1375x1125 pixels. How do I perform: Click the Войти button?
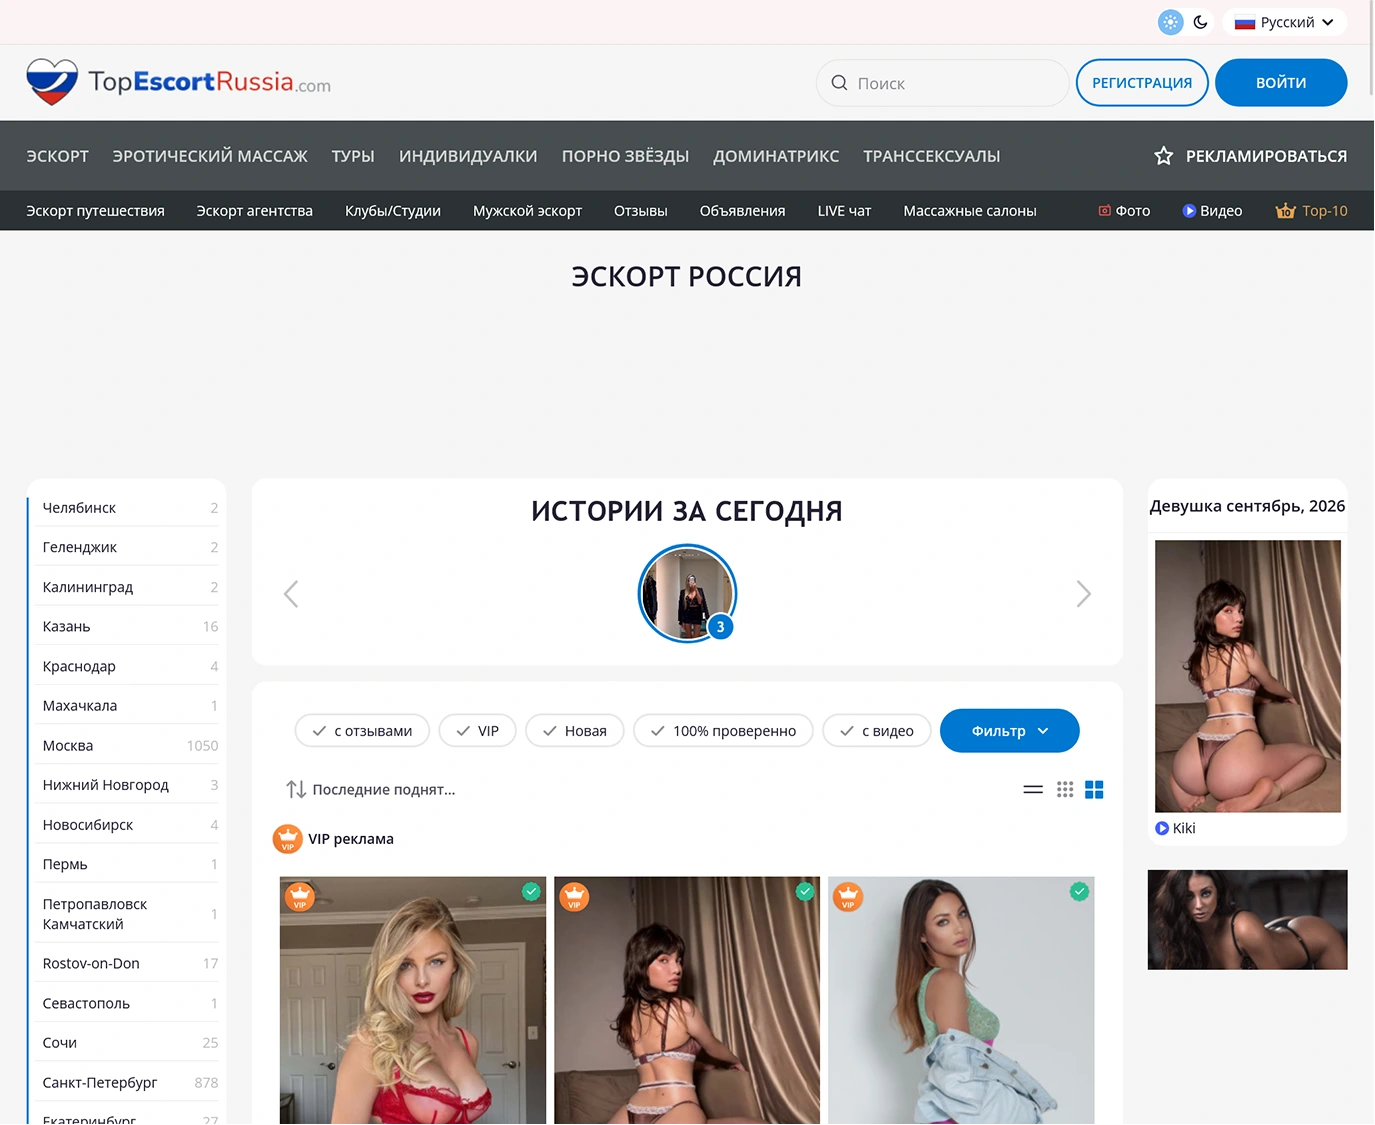point(1281,83)
